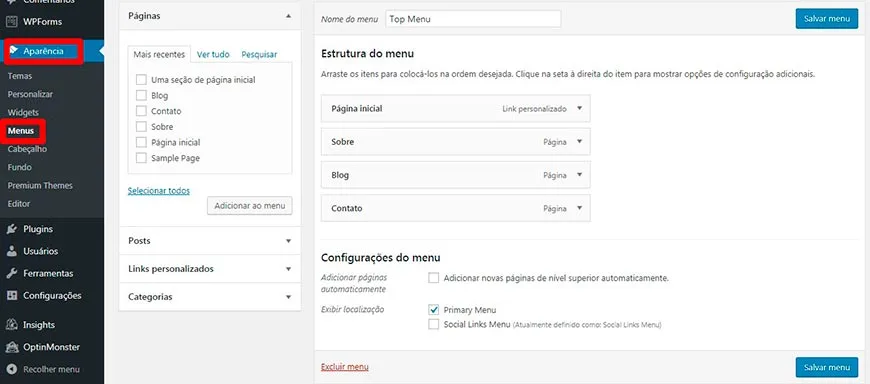The width and height of the screenshot is (870, 384).
Task: Check the Página inicial page checkbox
Action: tap(141, 142)
